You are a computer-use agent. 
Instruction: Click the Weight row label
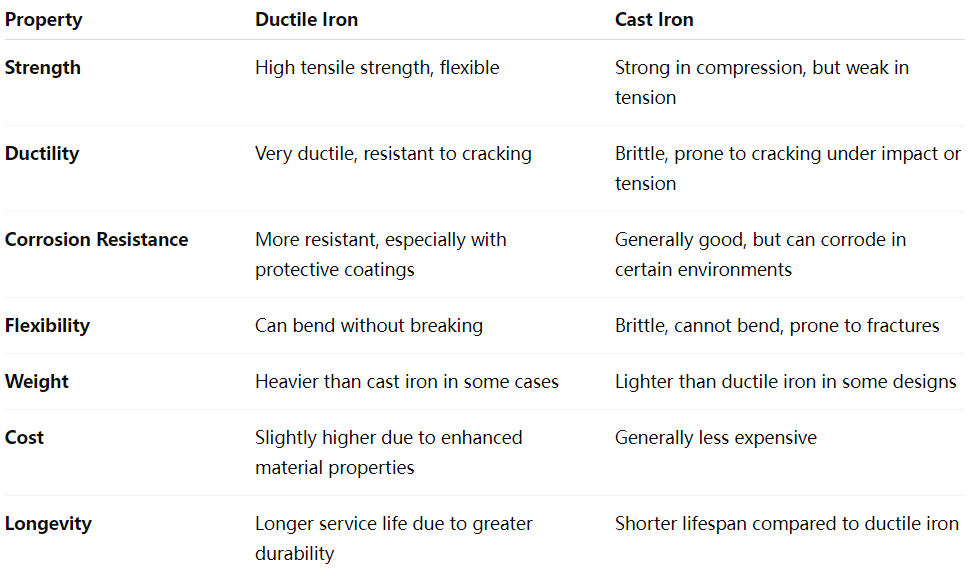click(x=37, y=382)
